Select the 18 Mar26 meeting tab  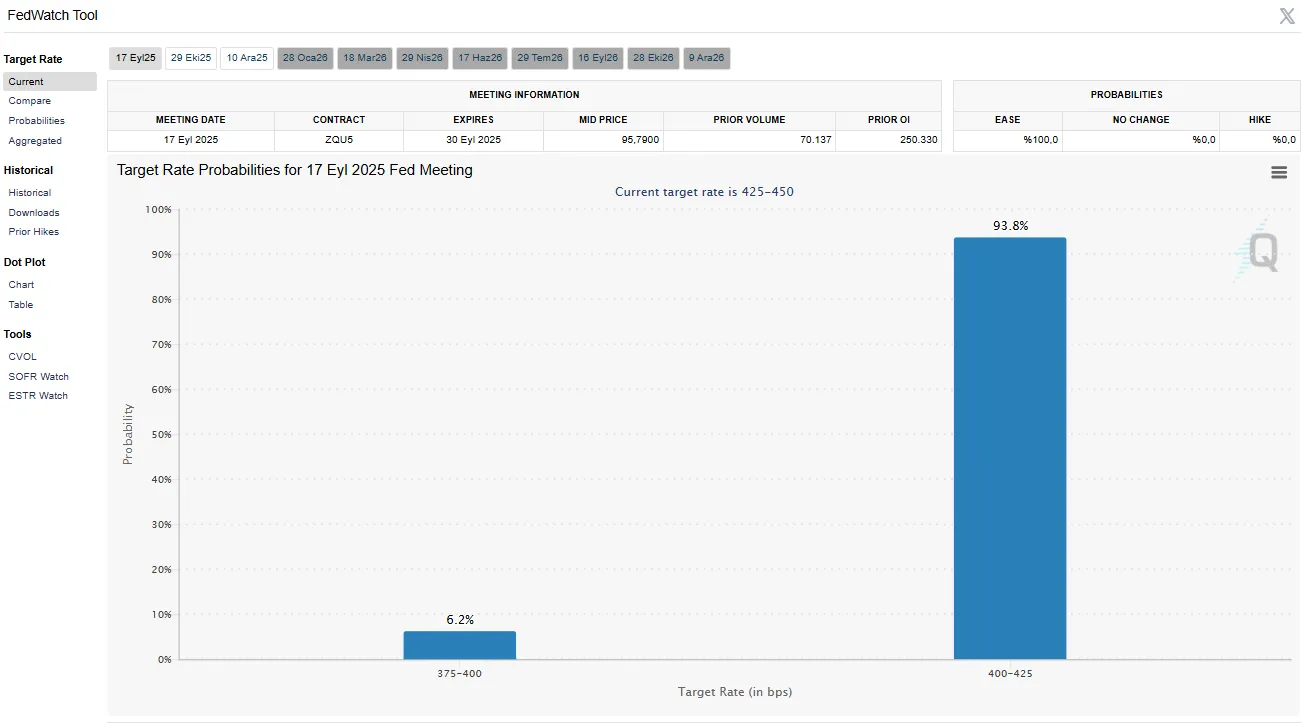pos(365,58)
